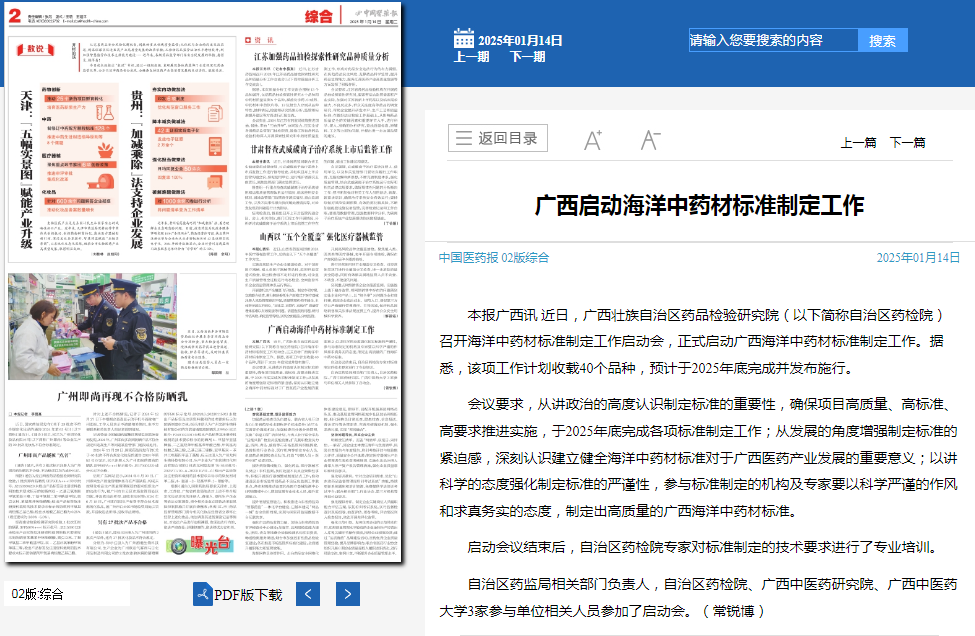Viewport: 975px width, 636px height.
Task: Click 返回目录 to return to contents
Action: [497, 139]
